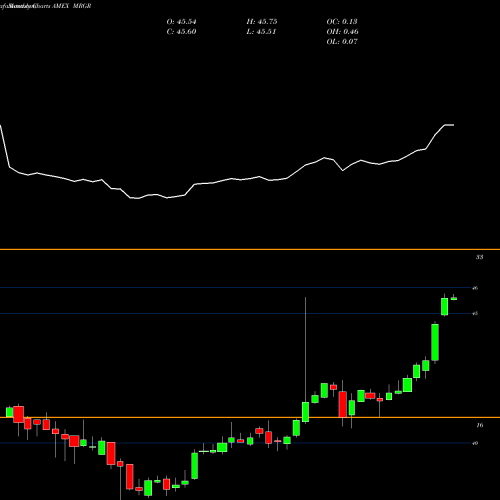Select the last small green candlestick

click(454, 299)
